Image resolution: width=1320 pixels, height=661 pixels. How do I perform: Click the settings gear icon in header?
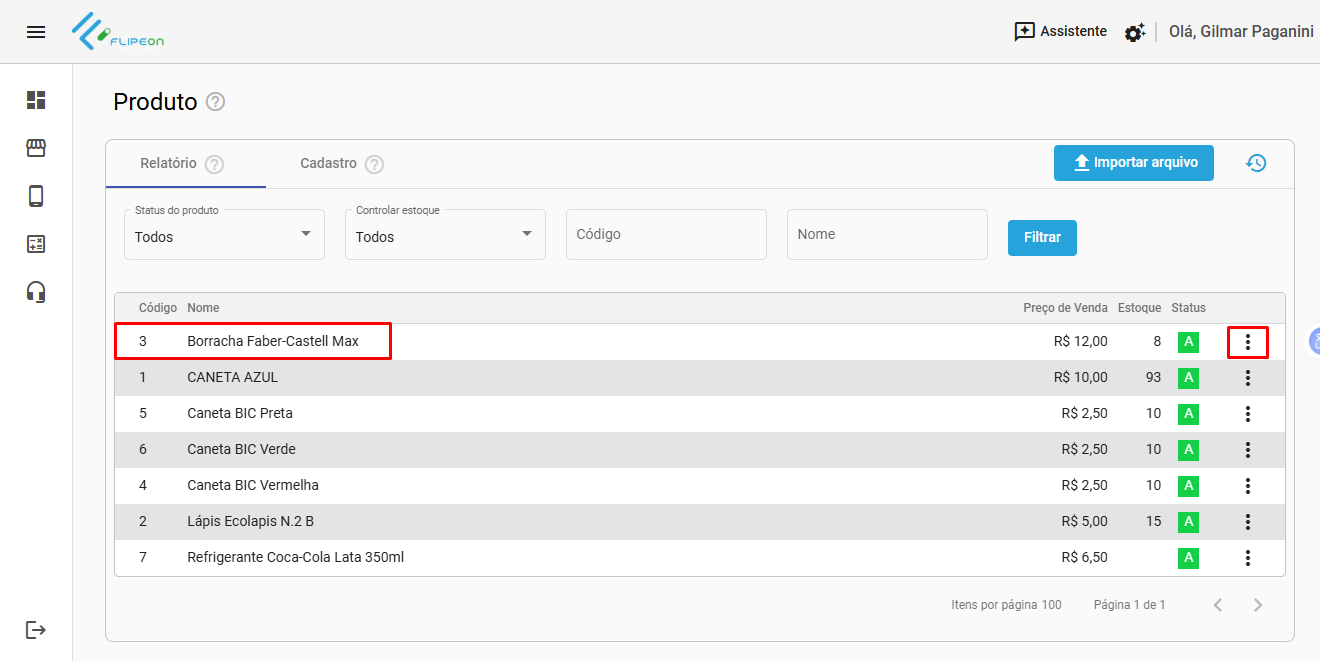(1134, 33)
